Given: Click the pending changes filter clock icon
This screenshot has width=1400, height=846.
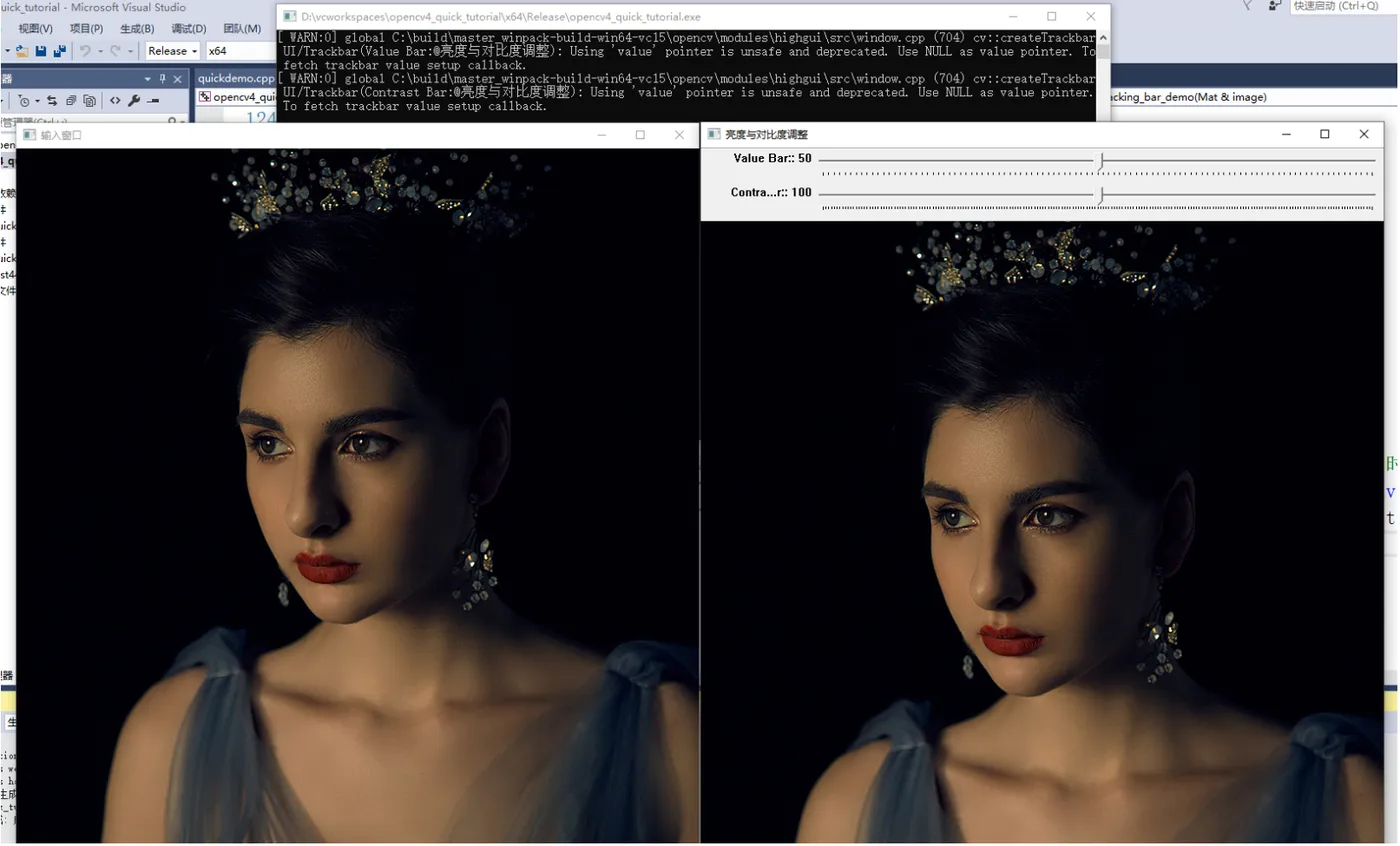Looking at the screenshot, I should pos(24,101).
